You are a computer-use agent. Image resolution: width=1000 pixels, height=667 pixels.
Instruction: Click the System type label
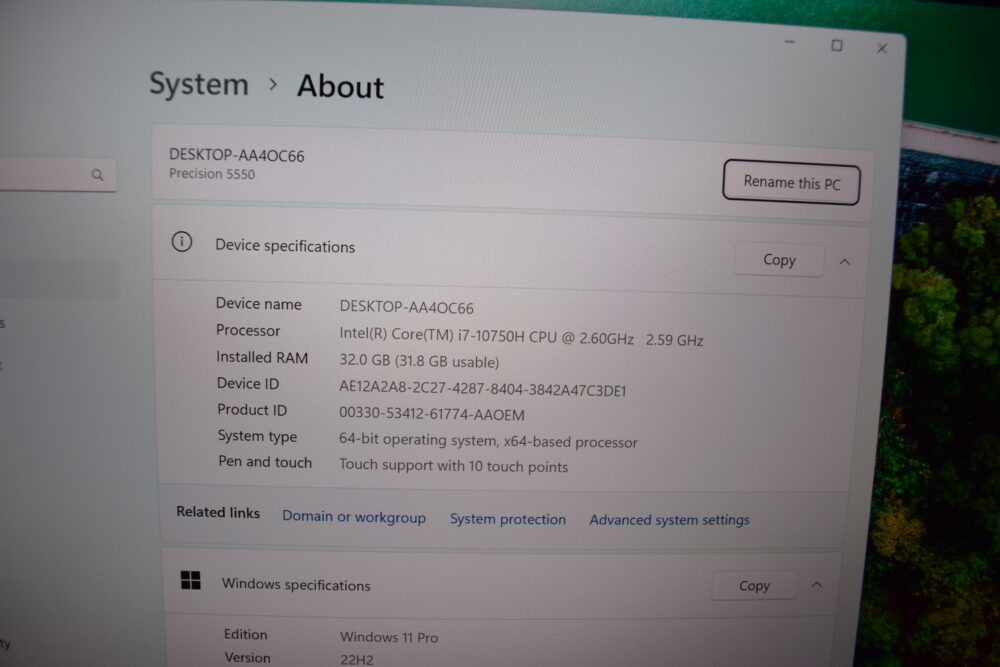[257, 436]
